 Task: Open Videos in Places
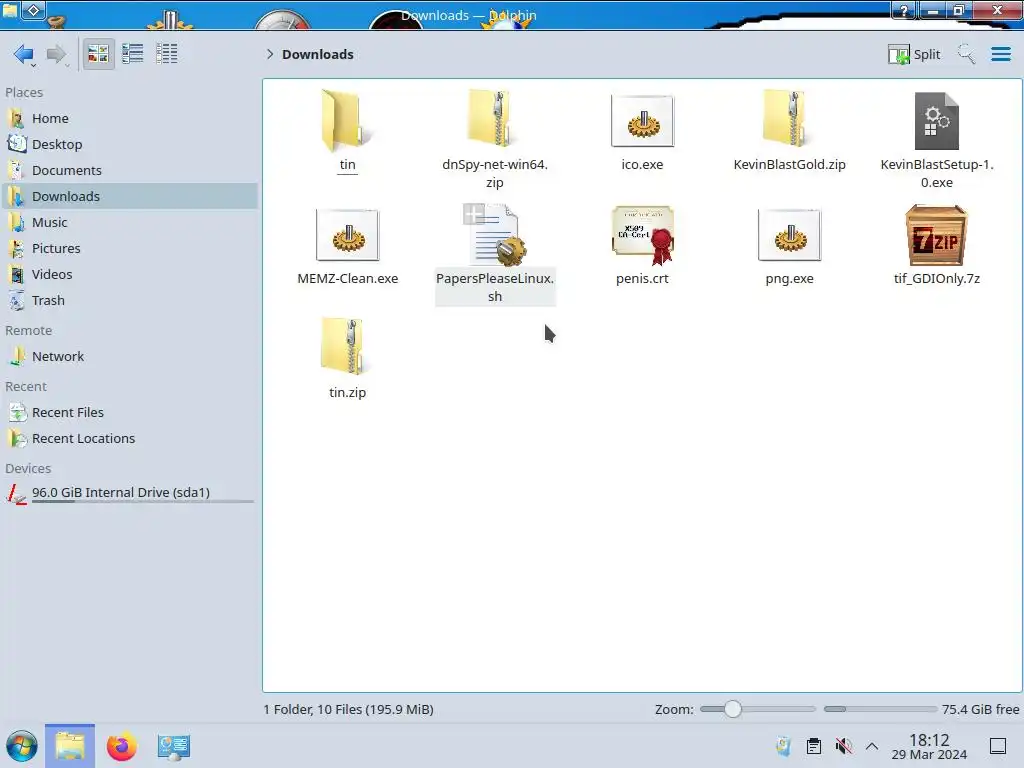coord(131,274)
